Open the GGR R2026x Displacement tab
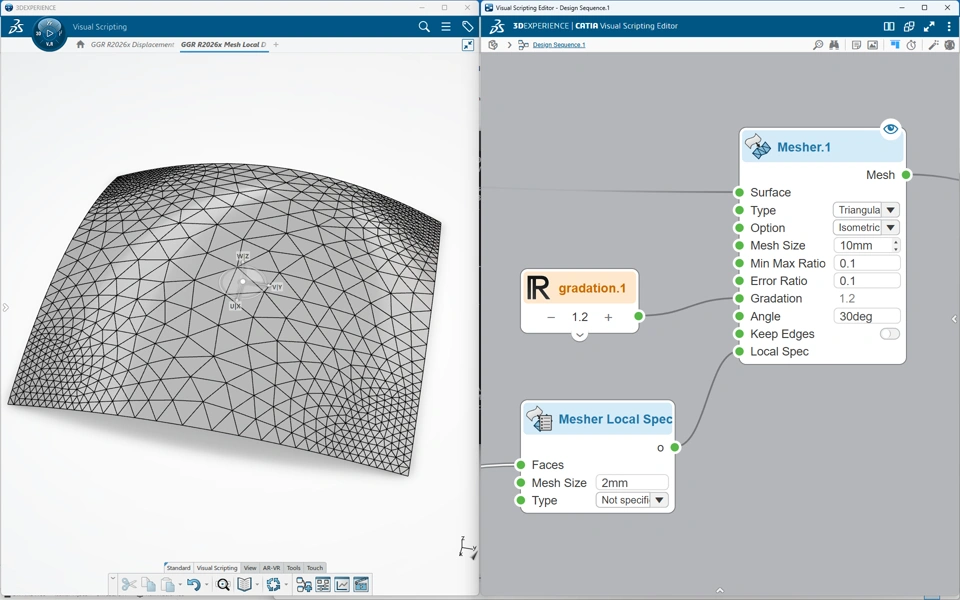This screenshot has height=600, width=960. coord(132,45)
